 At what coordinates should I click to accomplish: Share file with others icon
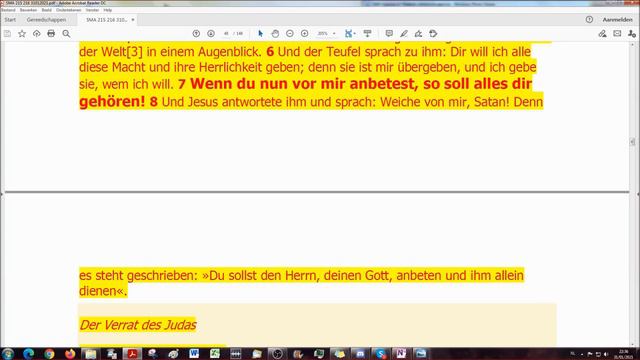[x=632, y=34]
